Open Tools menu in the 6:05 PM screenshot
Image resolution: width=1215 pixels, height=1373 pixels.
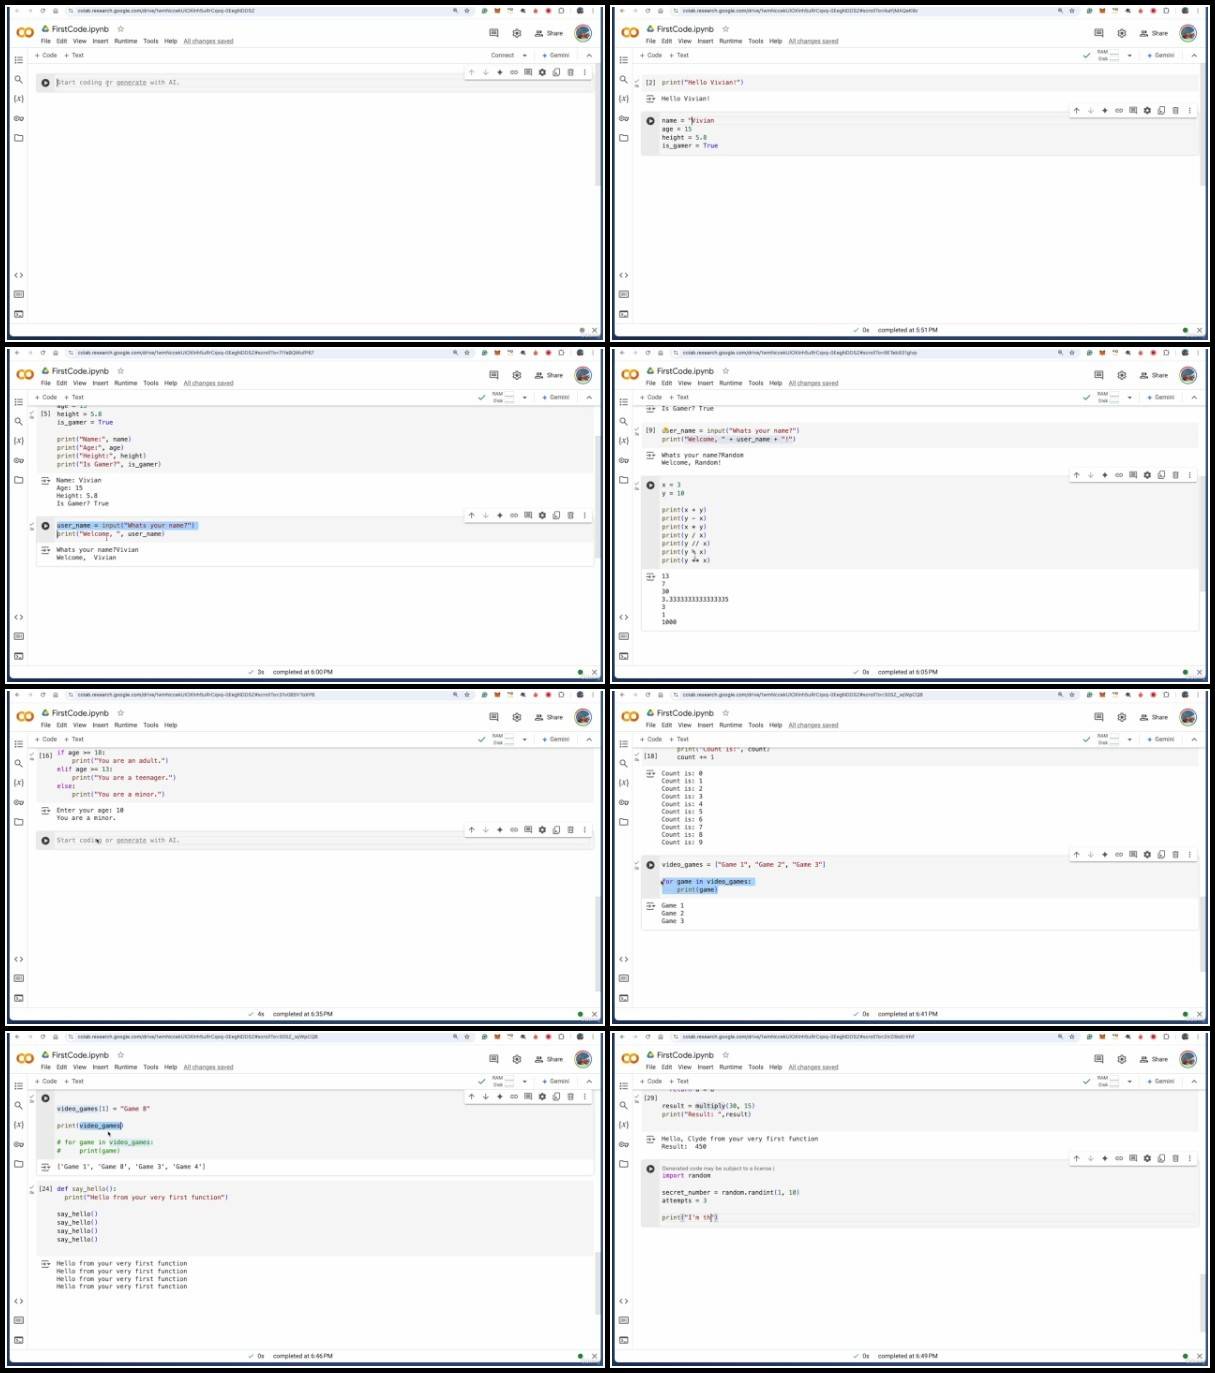click(756, 383)
